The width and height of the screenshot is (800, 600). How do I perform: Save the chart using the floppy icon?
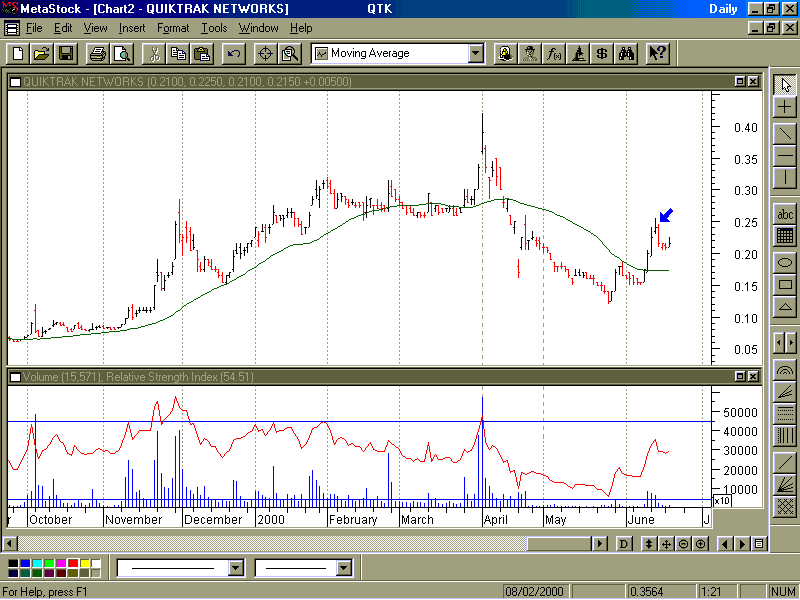click(66, 53)
